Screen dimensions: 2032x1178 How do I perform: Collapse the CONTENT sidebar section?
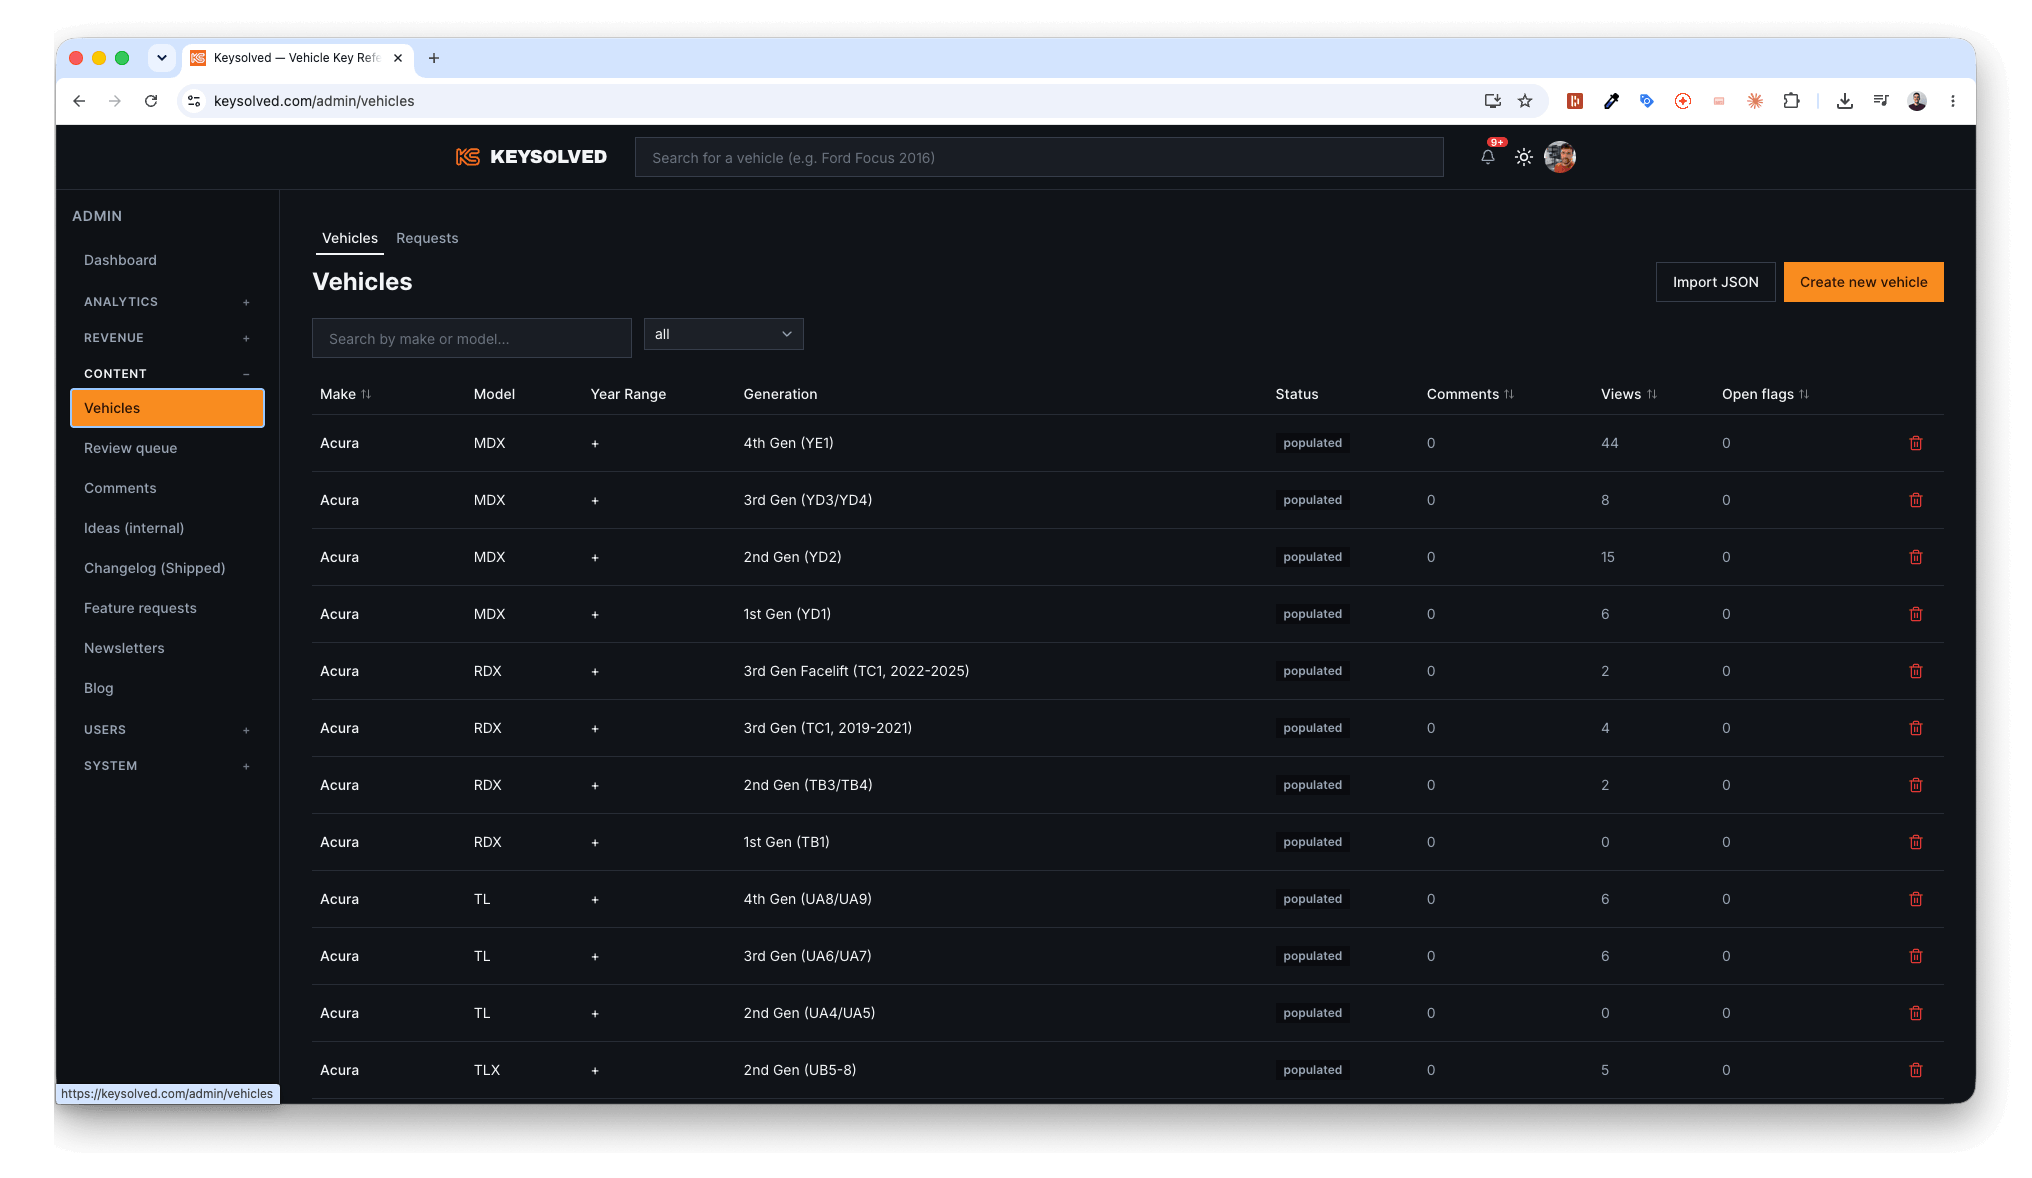pyautogui.click(x=166, y=374)
